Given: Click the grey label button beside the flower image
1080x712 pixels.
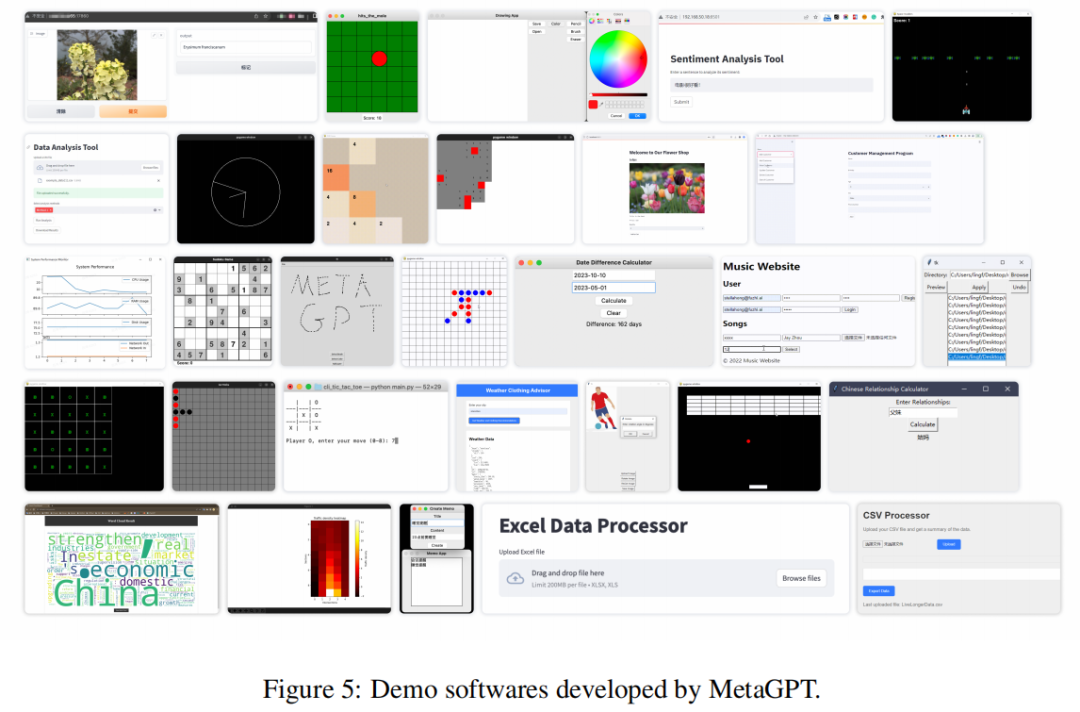Looking at the screenshot, I should click(x=245, y=67).
